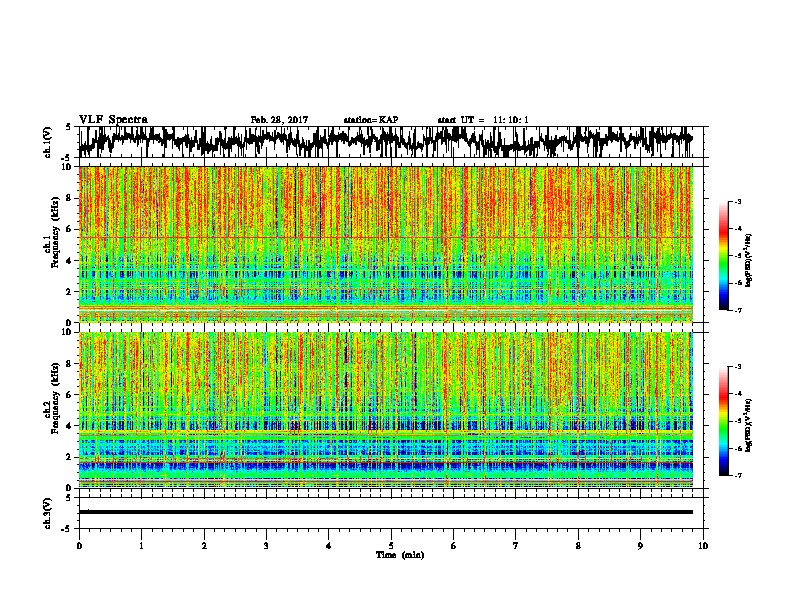
Task: Click the ch.1 voltage waveform trace
Action: tap(385, 141)
